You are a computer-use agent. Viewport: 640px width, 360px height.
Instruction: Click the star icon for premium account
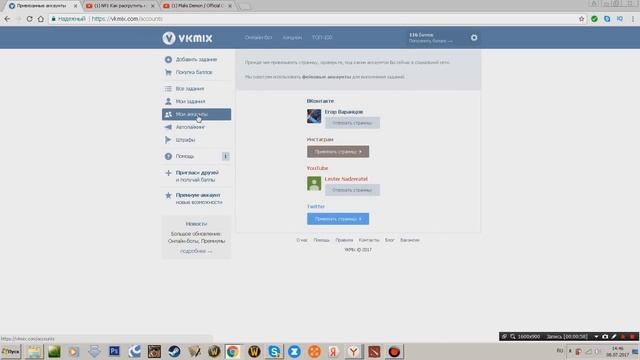coord(168,196)
